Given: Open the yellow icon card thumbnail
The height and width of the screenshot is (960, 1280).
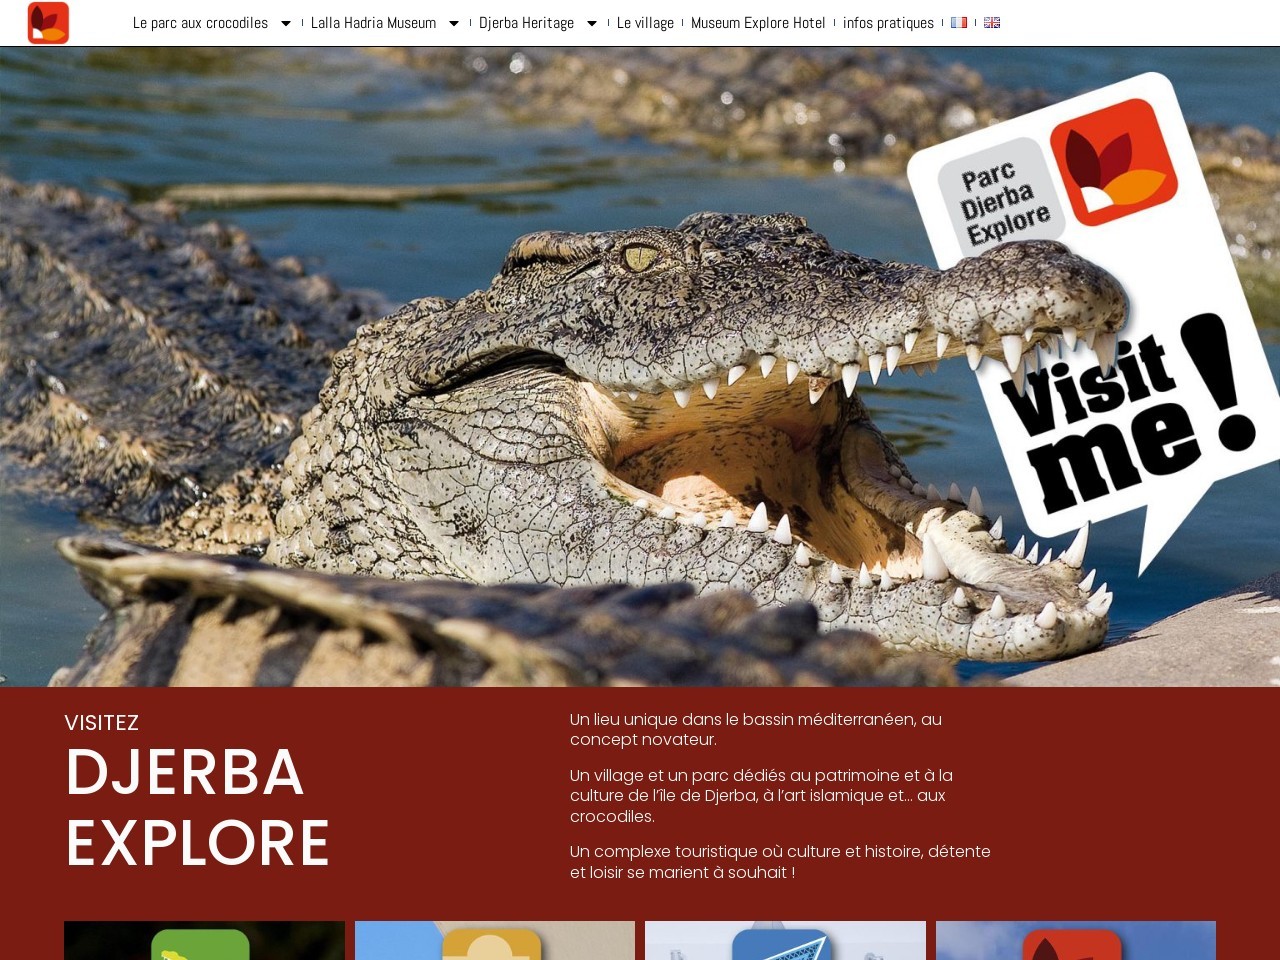Looking at the screenshot, I should [x=495, y=940].
